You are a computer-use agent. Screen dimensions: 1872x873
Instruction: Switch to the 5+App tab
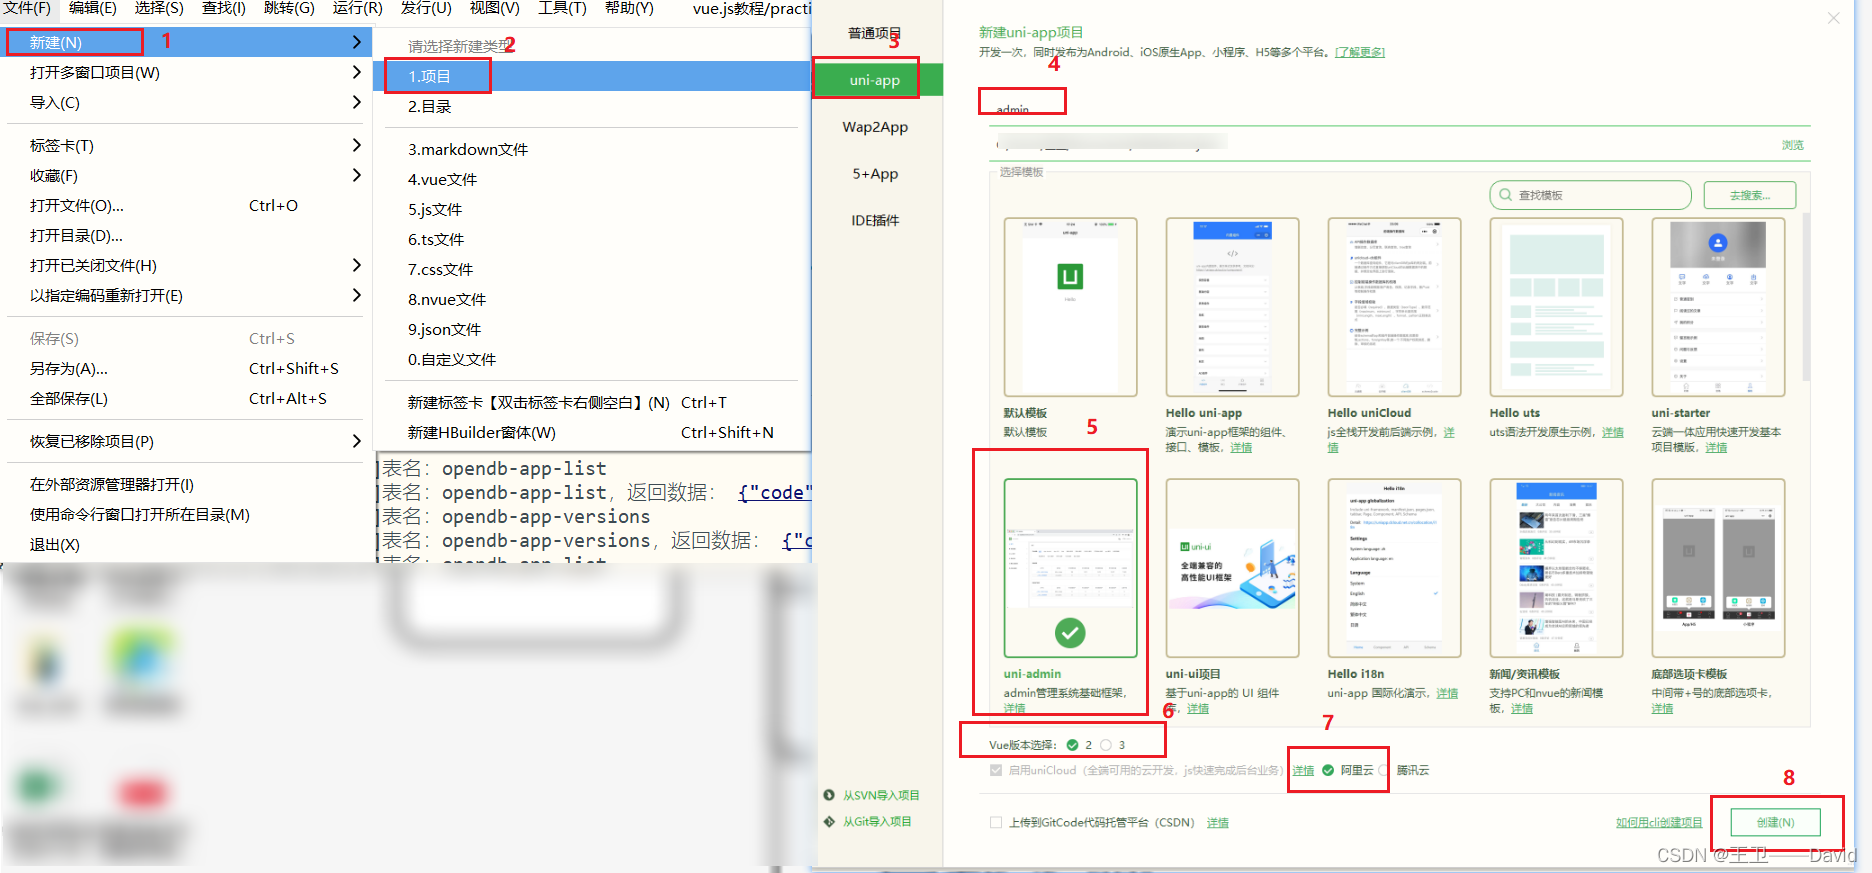875,173
